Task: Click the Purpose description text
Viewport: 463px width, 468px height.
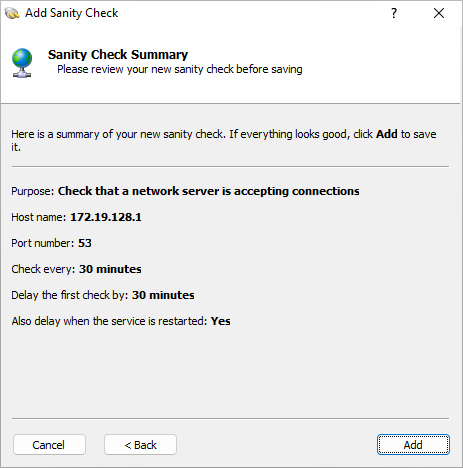Action: tap(209, 191)
